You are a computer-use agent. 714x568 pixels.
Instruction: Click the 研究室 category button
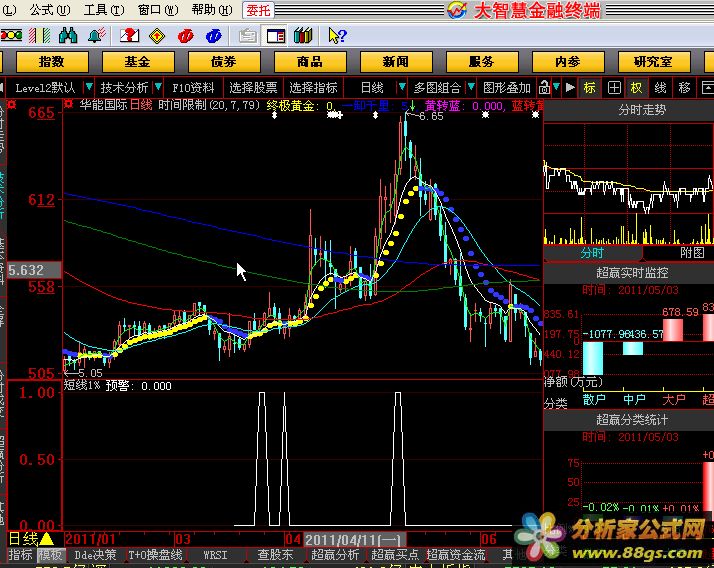654,61
